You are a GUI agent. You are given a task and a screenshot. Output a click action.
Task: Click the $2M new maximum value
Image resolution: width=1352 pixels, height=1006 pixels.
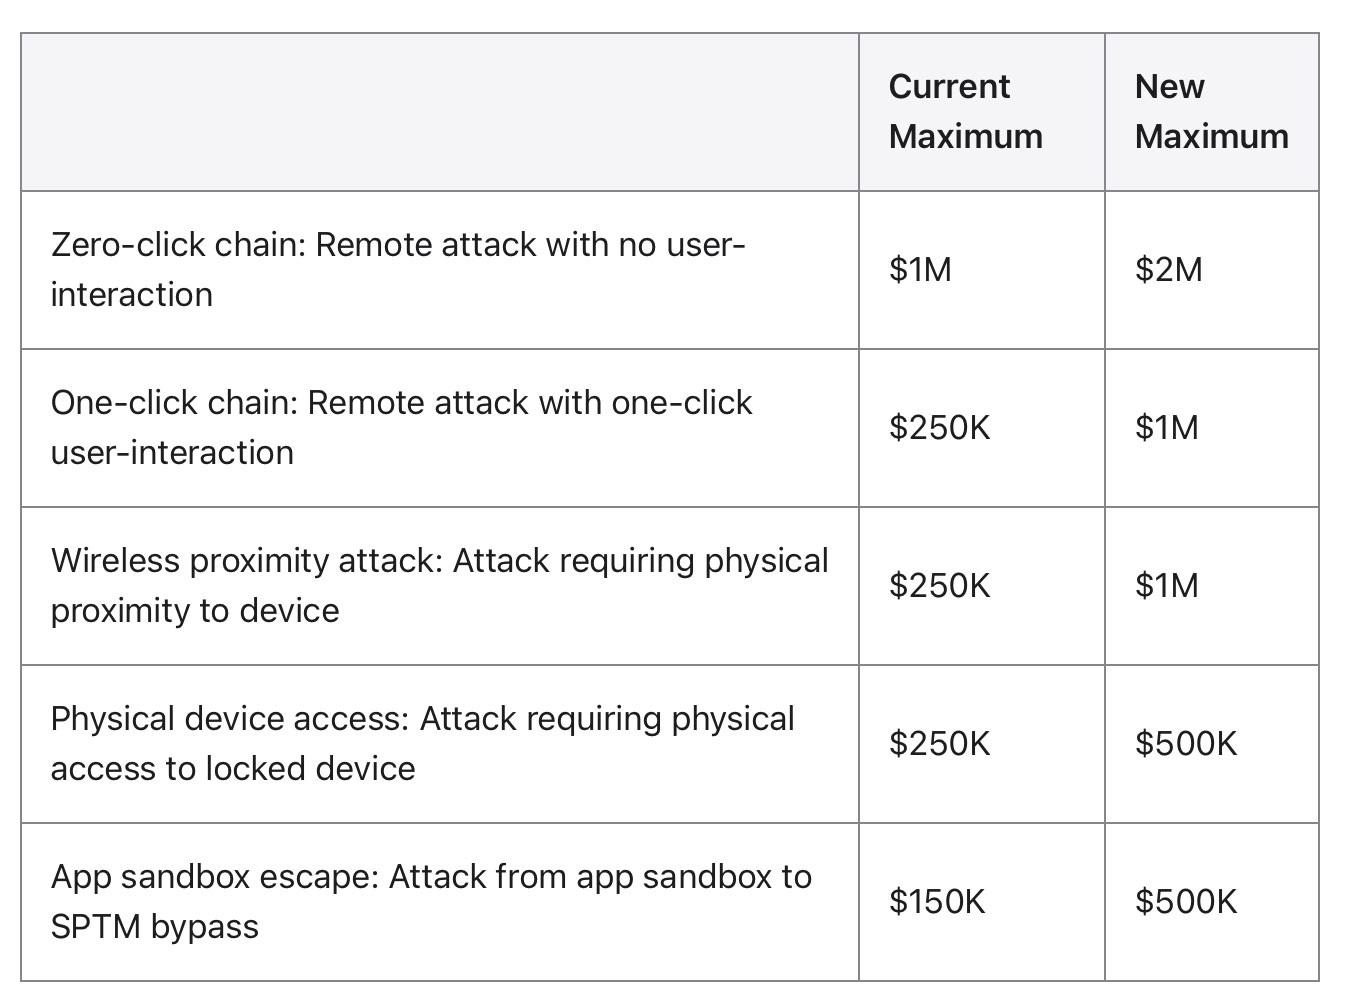point(1168,269)
